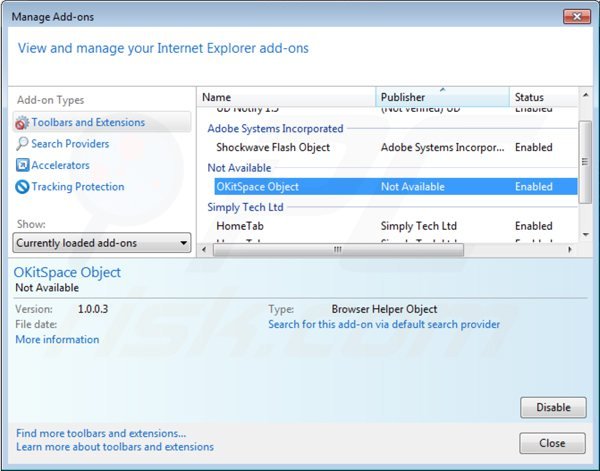Click the horizontal scrollbar left arrow

(x=204, y=250)
